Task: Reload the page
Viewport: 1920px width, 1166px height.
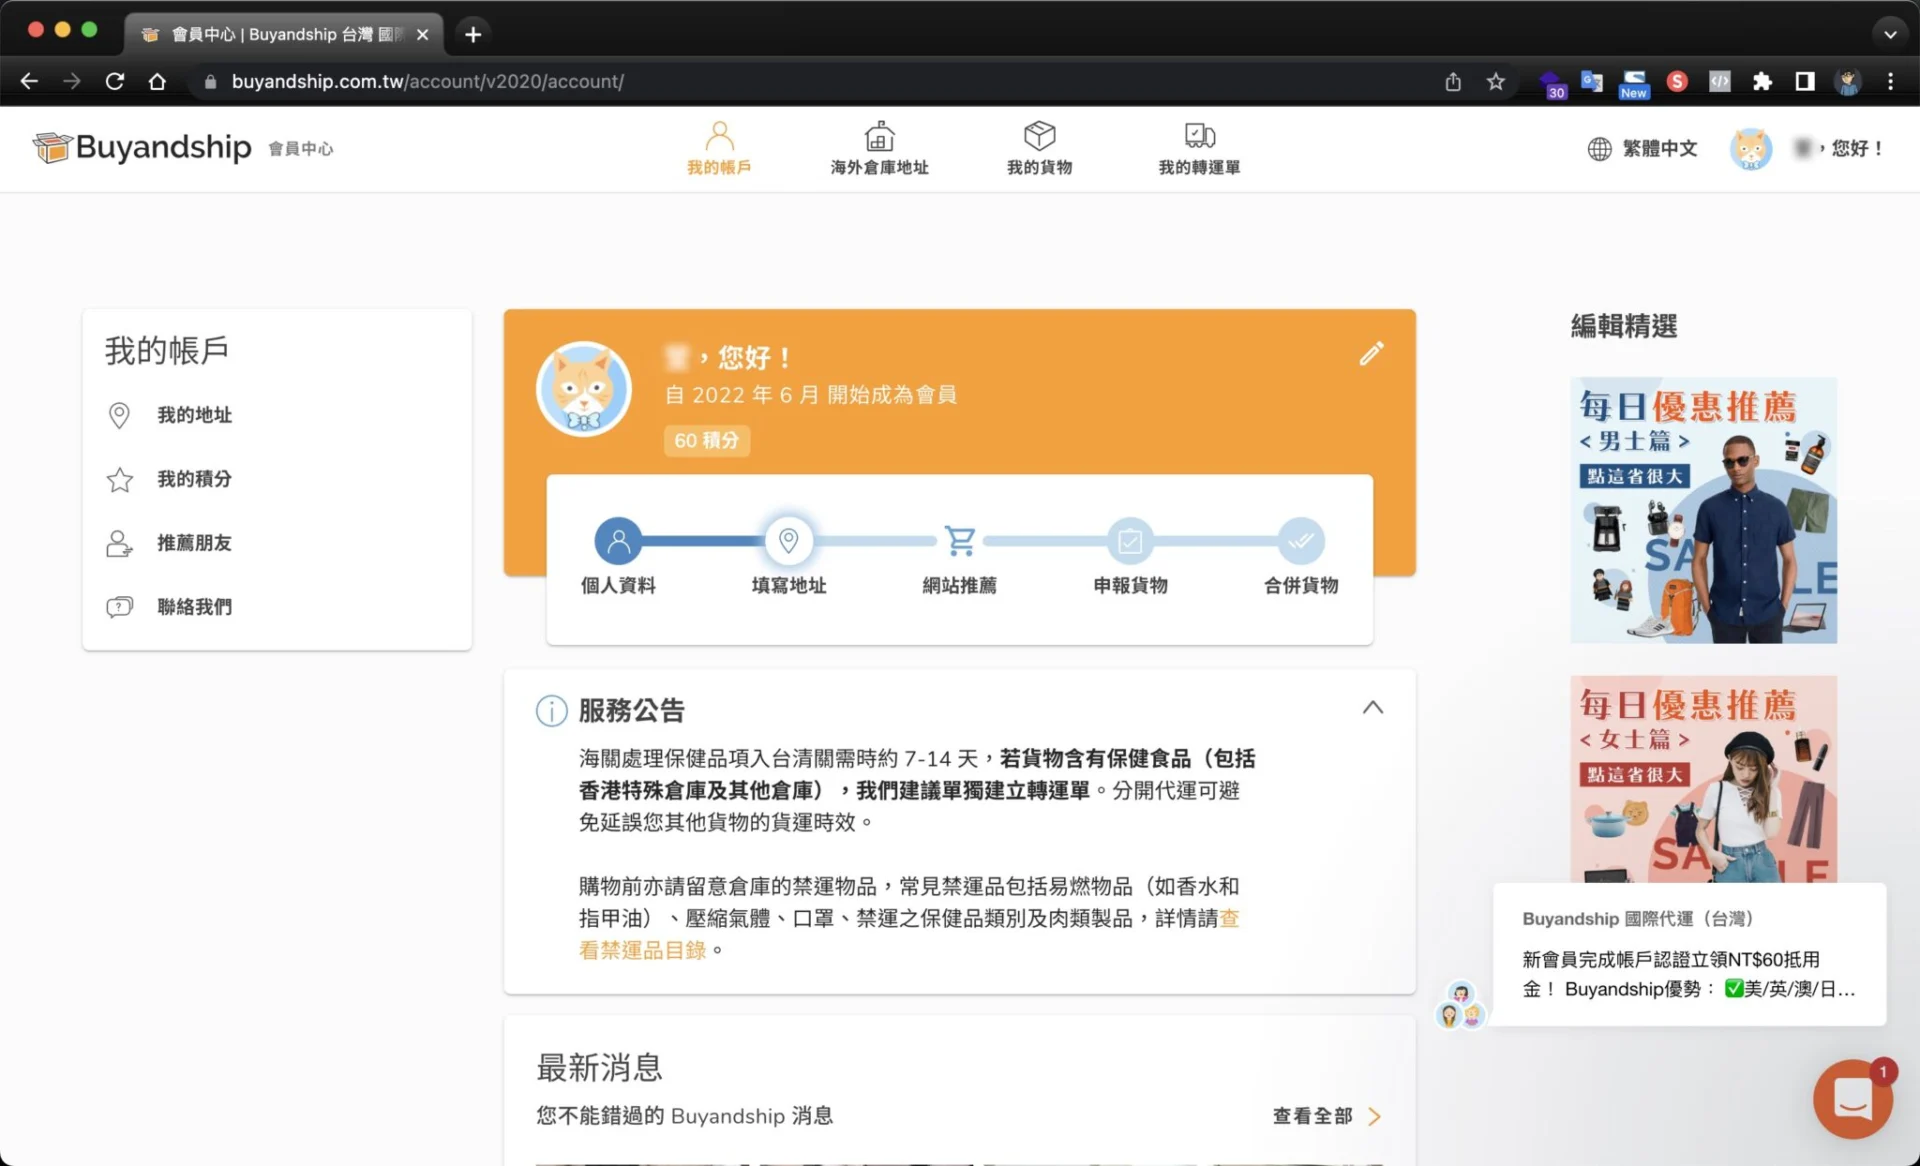Action: tap(115, 81)
